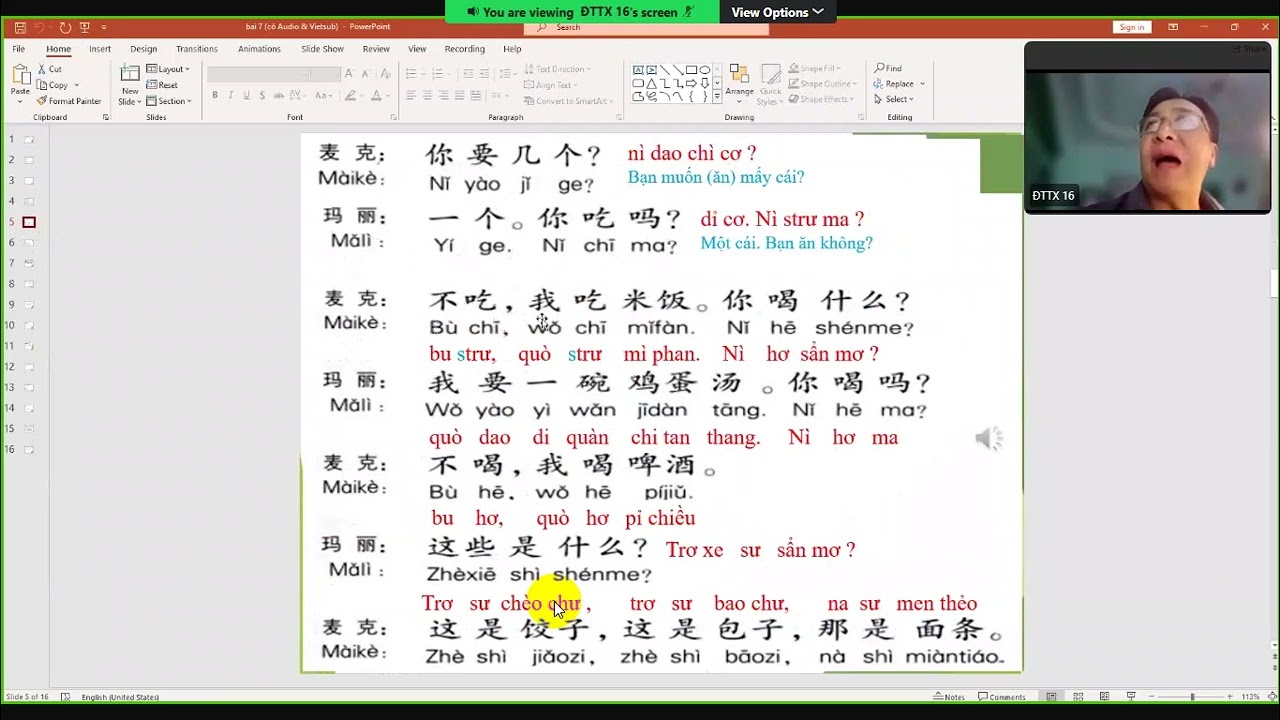Click Replace in Editing group

(898, 84)
